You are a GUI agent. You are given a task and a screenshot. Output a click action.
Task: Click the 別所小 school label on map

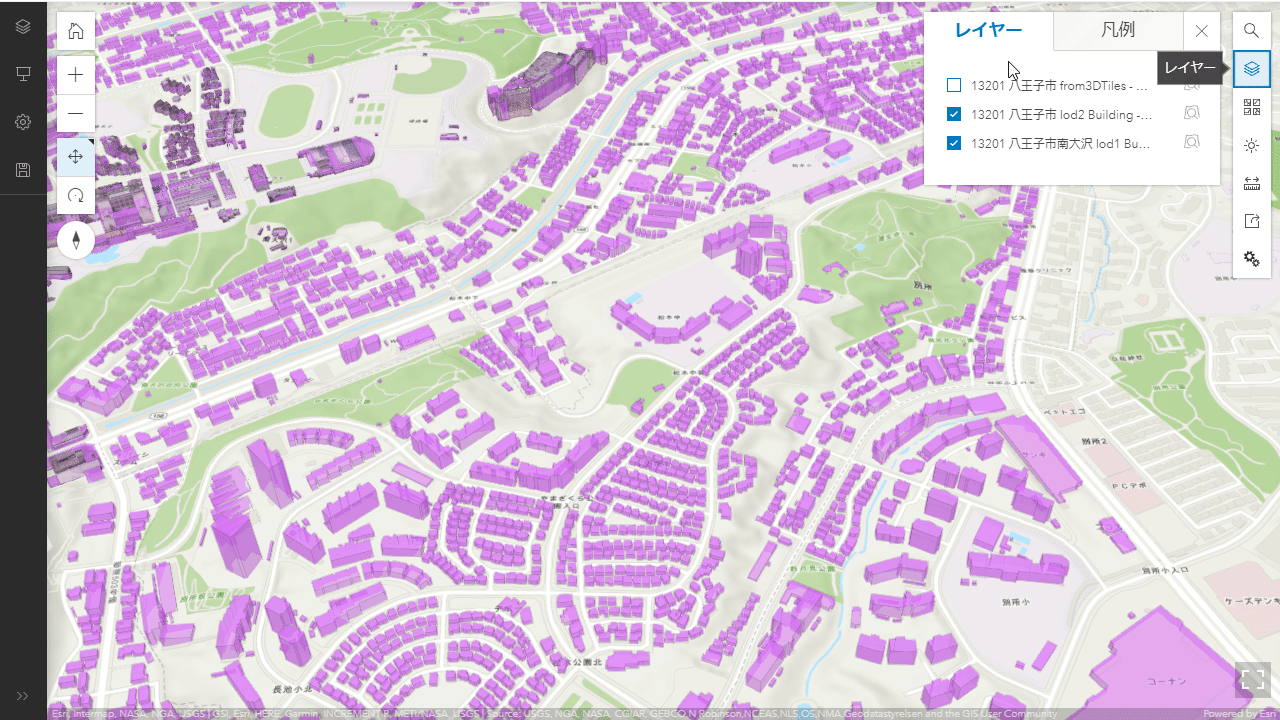tap(1015, 603)
